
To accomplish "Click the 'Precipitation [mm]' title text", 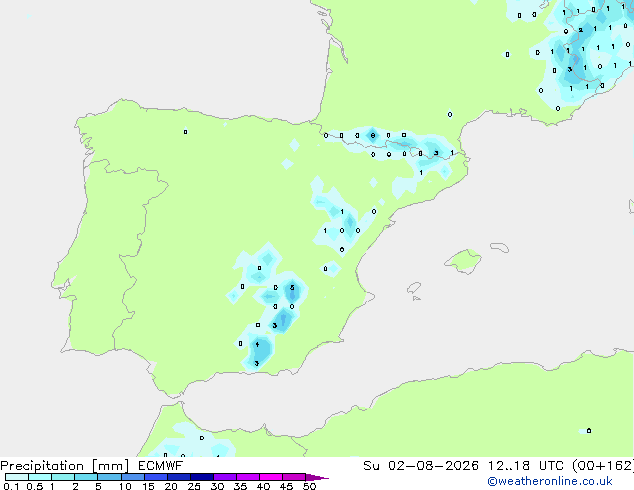I will (x=64, y=466).
